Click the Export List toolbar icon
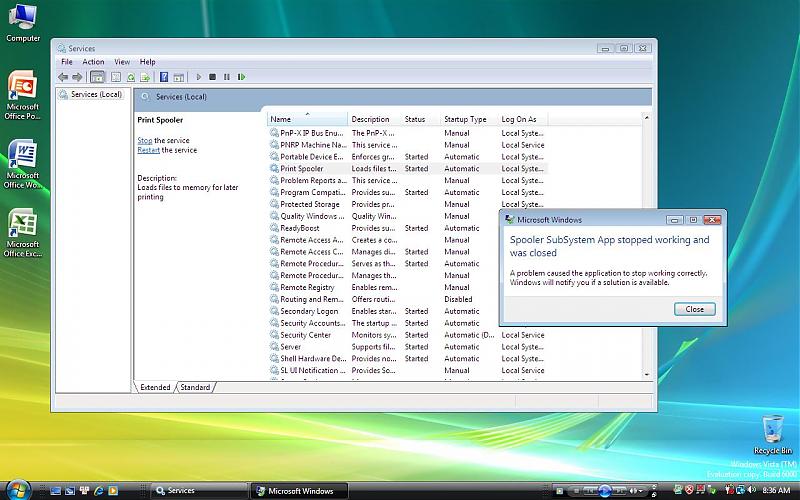 pos(145,77)
